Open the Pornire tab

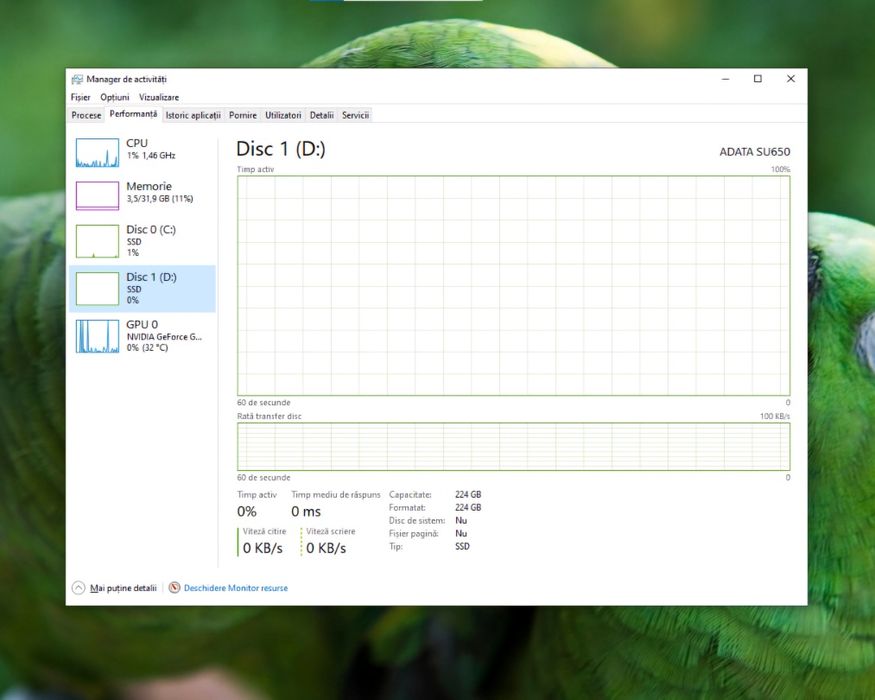pyautogui.click(x=243, y=115)
